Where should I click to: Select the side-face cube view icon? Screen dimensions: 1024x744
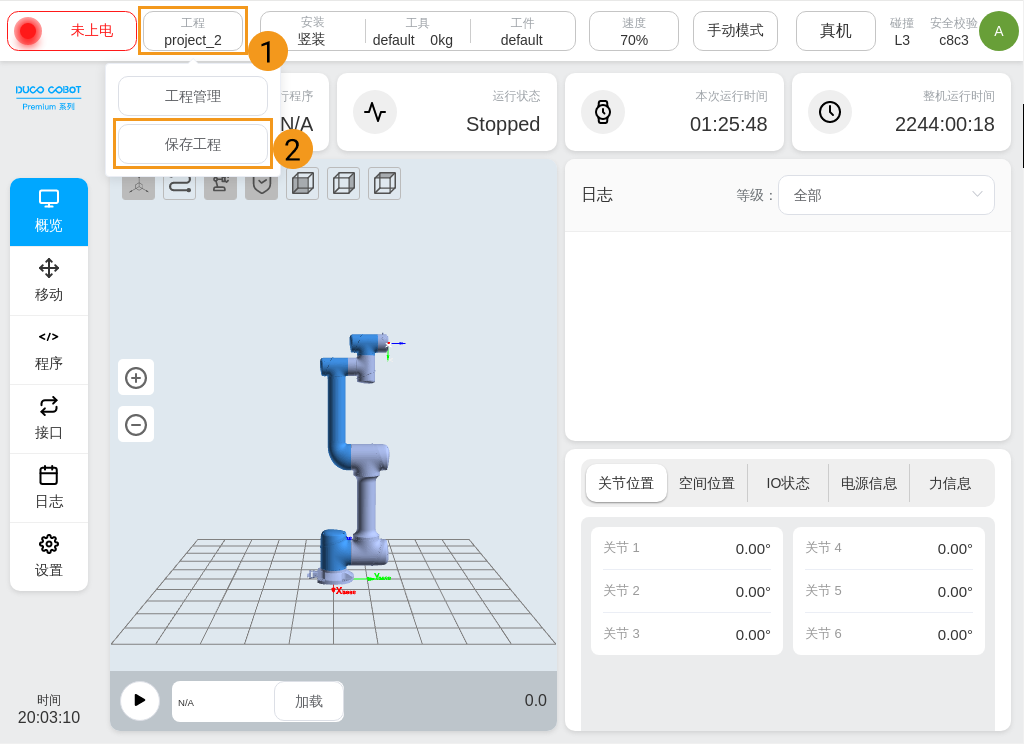344,184
